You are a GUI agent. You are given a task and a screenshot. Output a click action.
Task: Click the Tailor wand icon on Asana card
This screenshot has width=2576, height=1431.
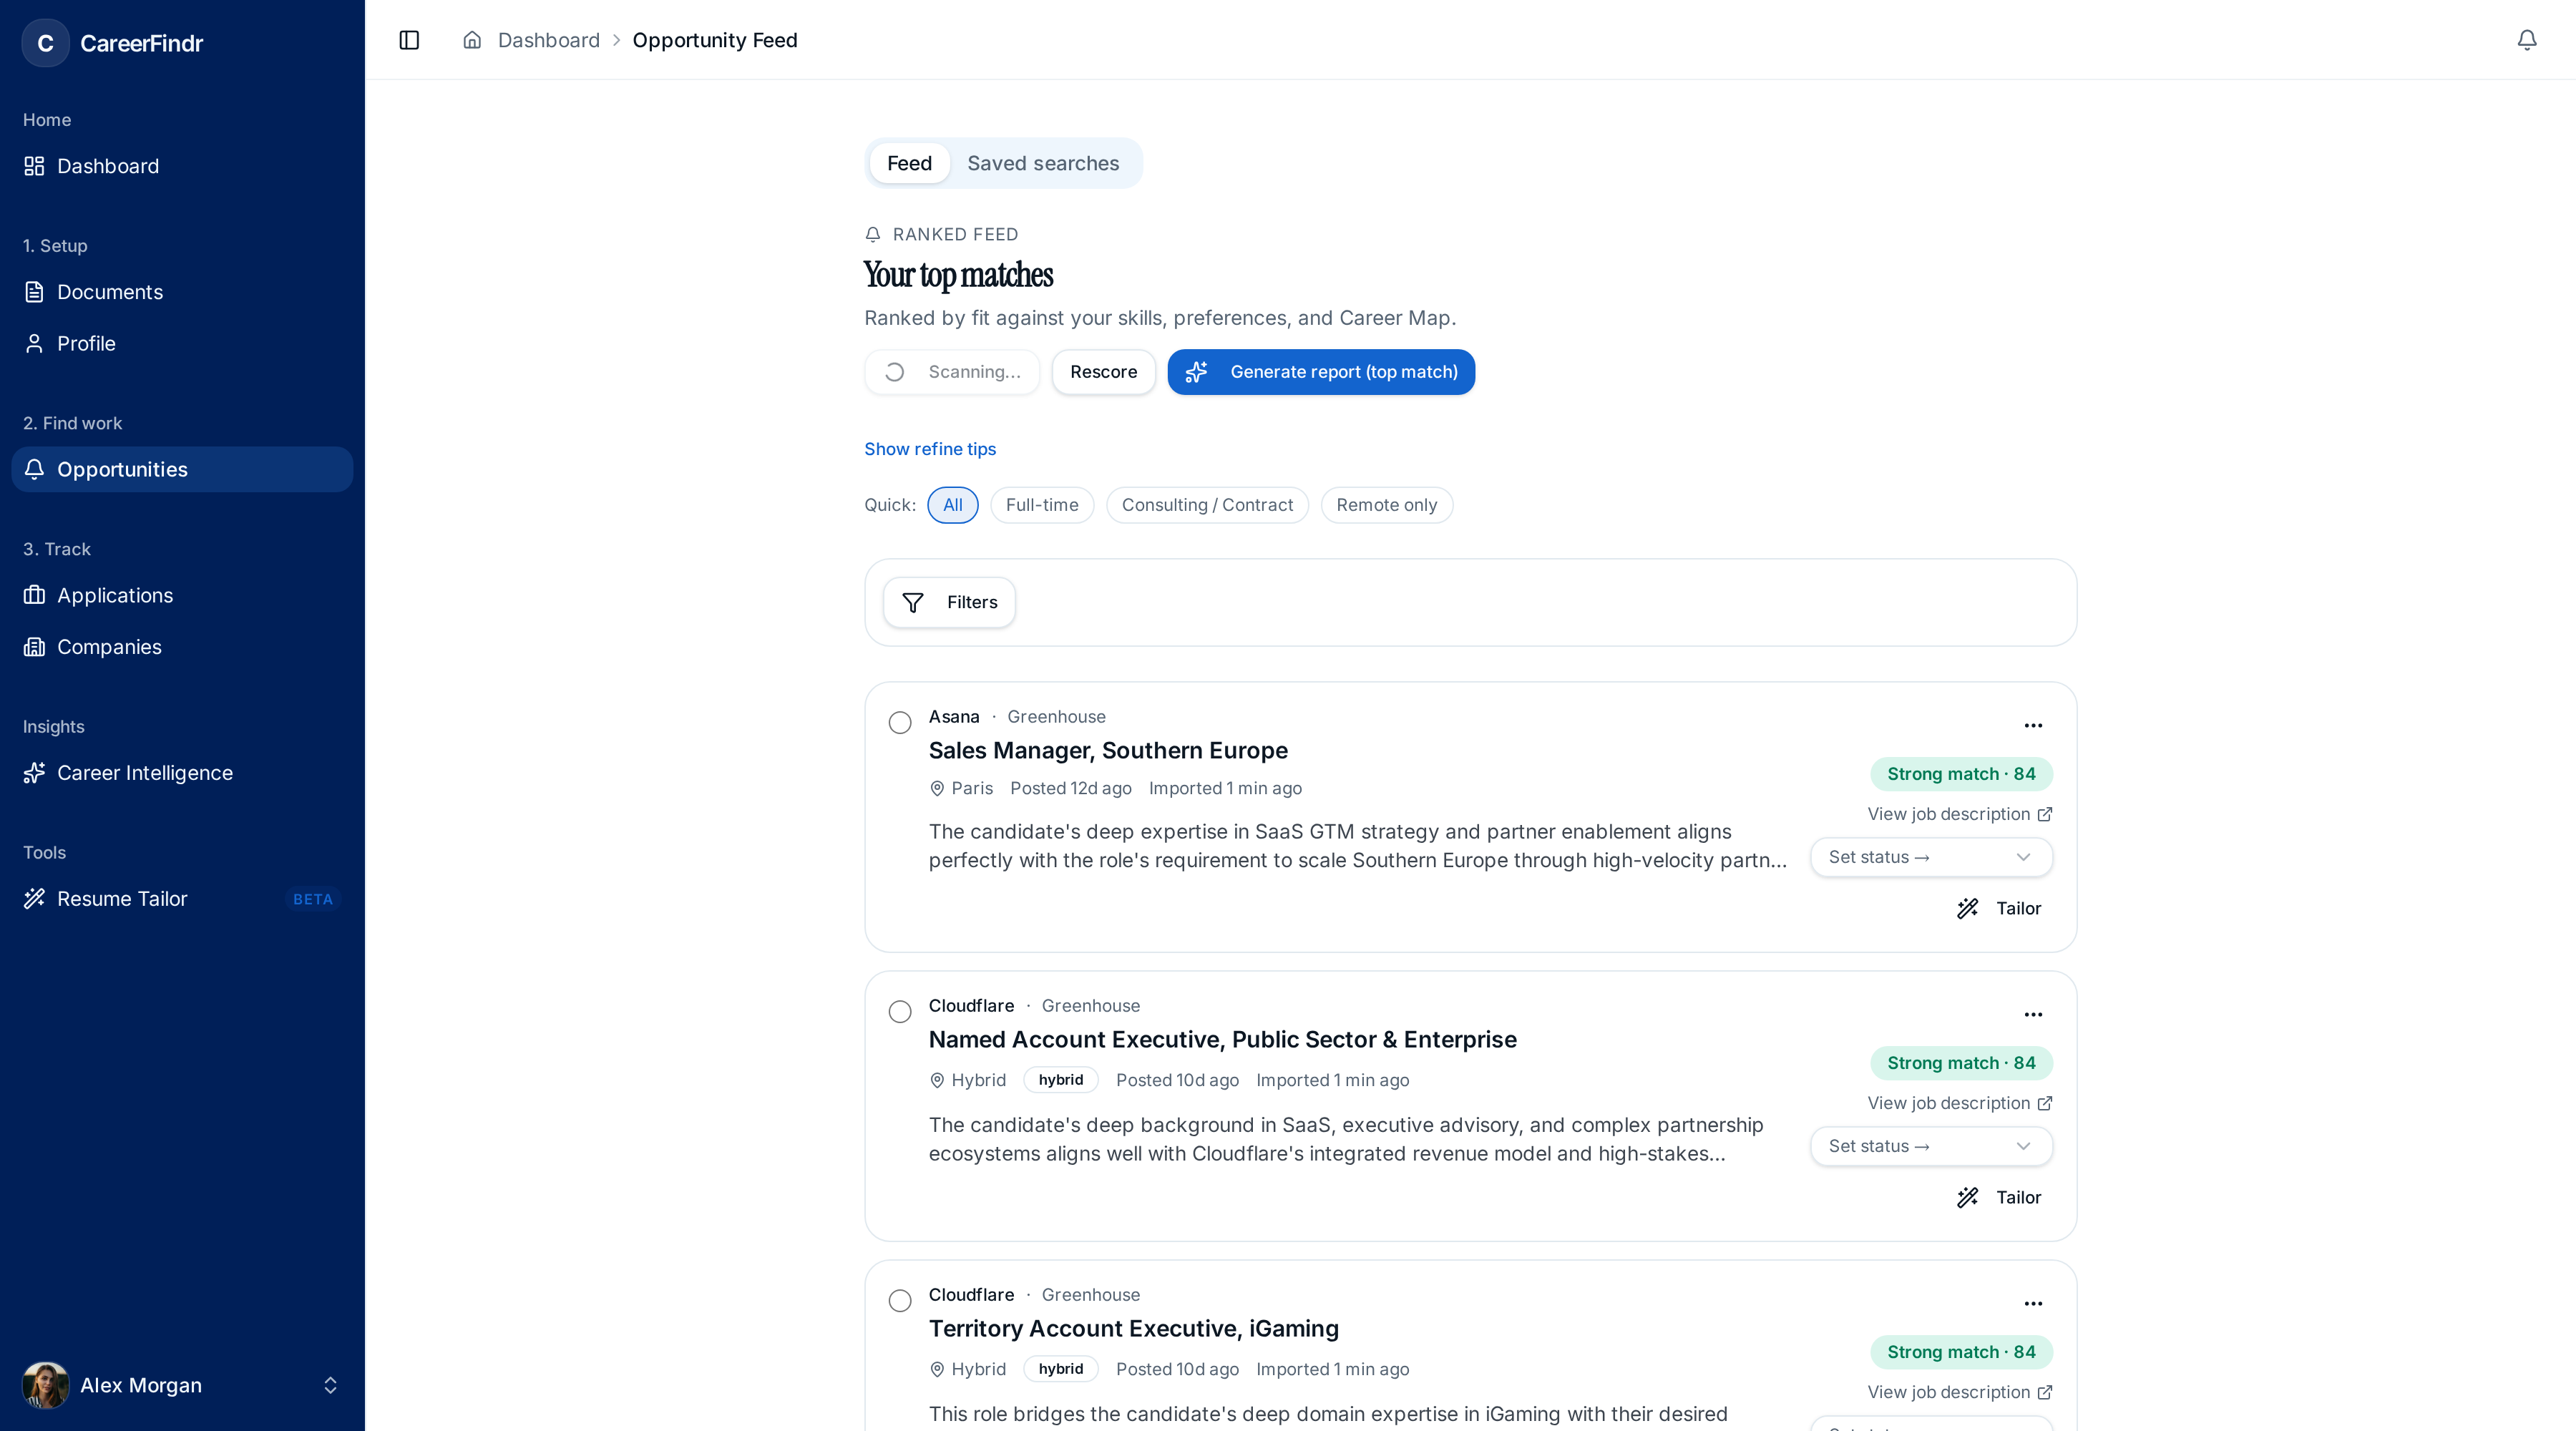pos(1967,908)
